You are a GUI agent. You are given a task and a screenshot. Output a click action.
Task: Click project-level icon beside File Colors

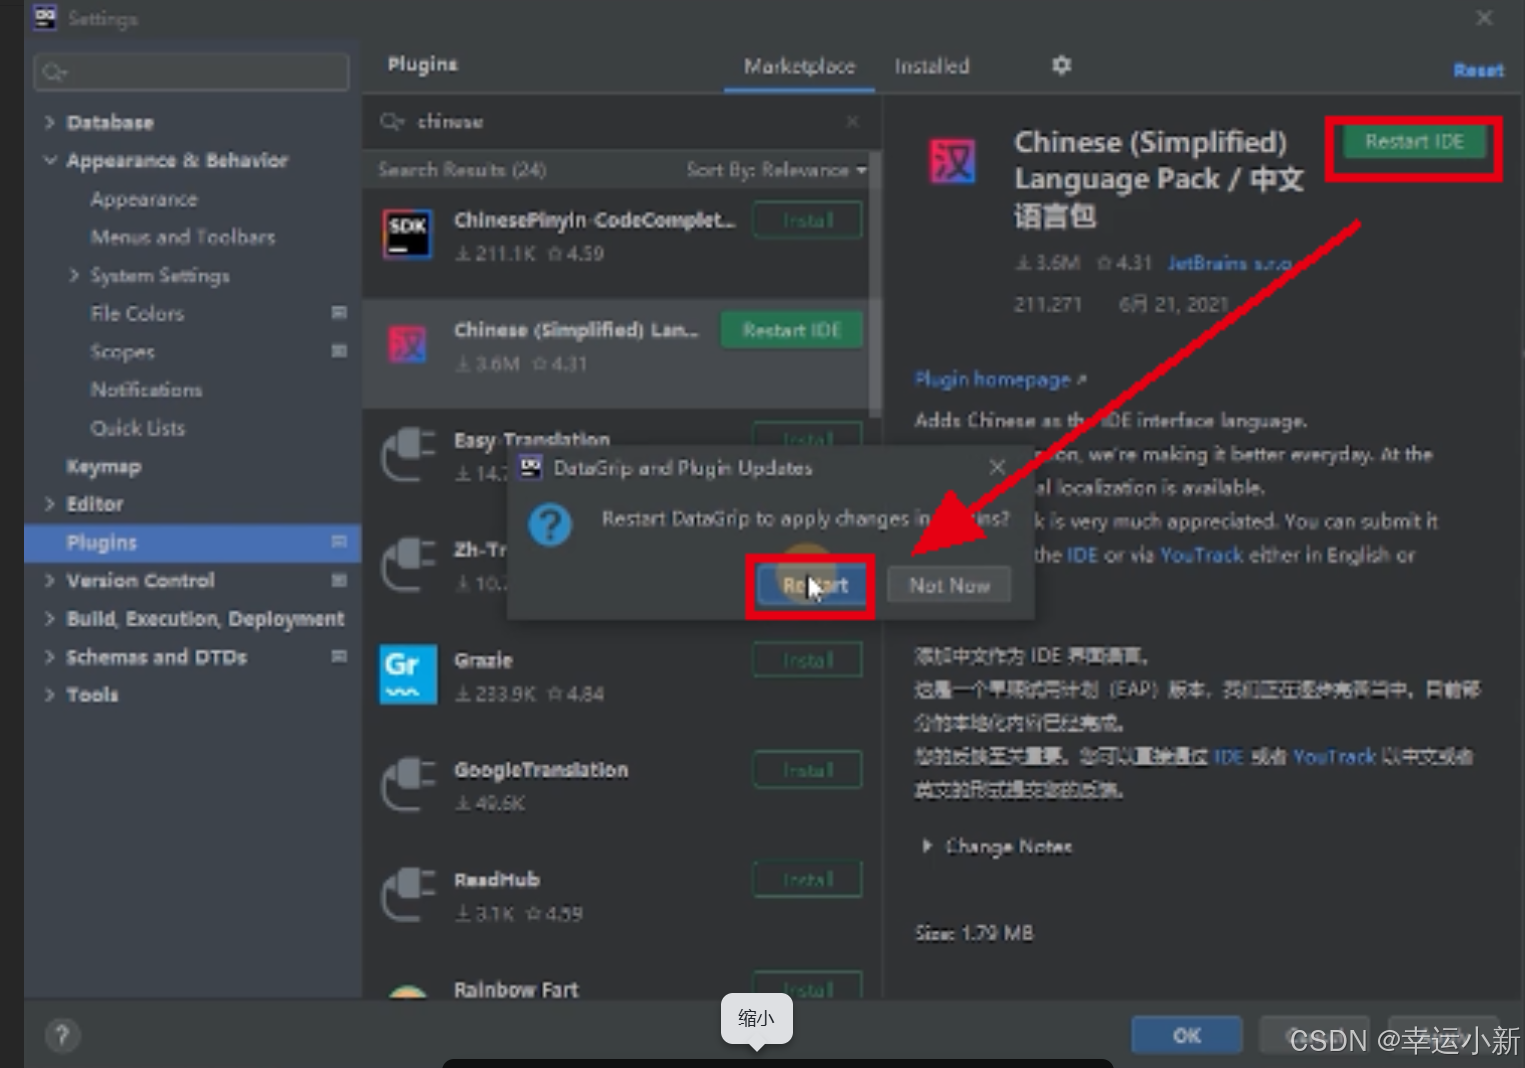point(339,313)
